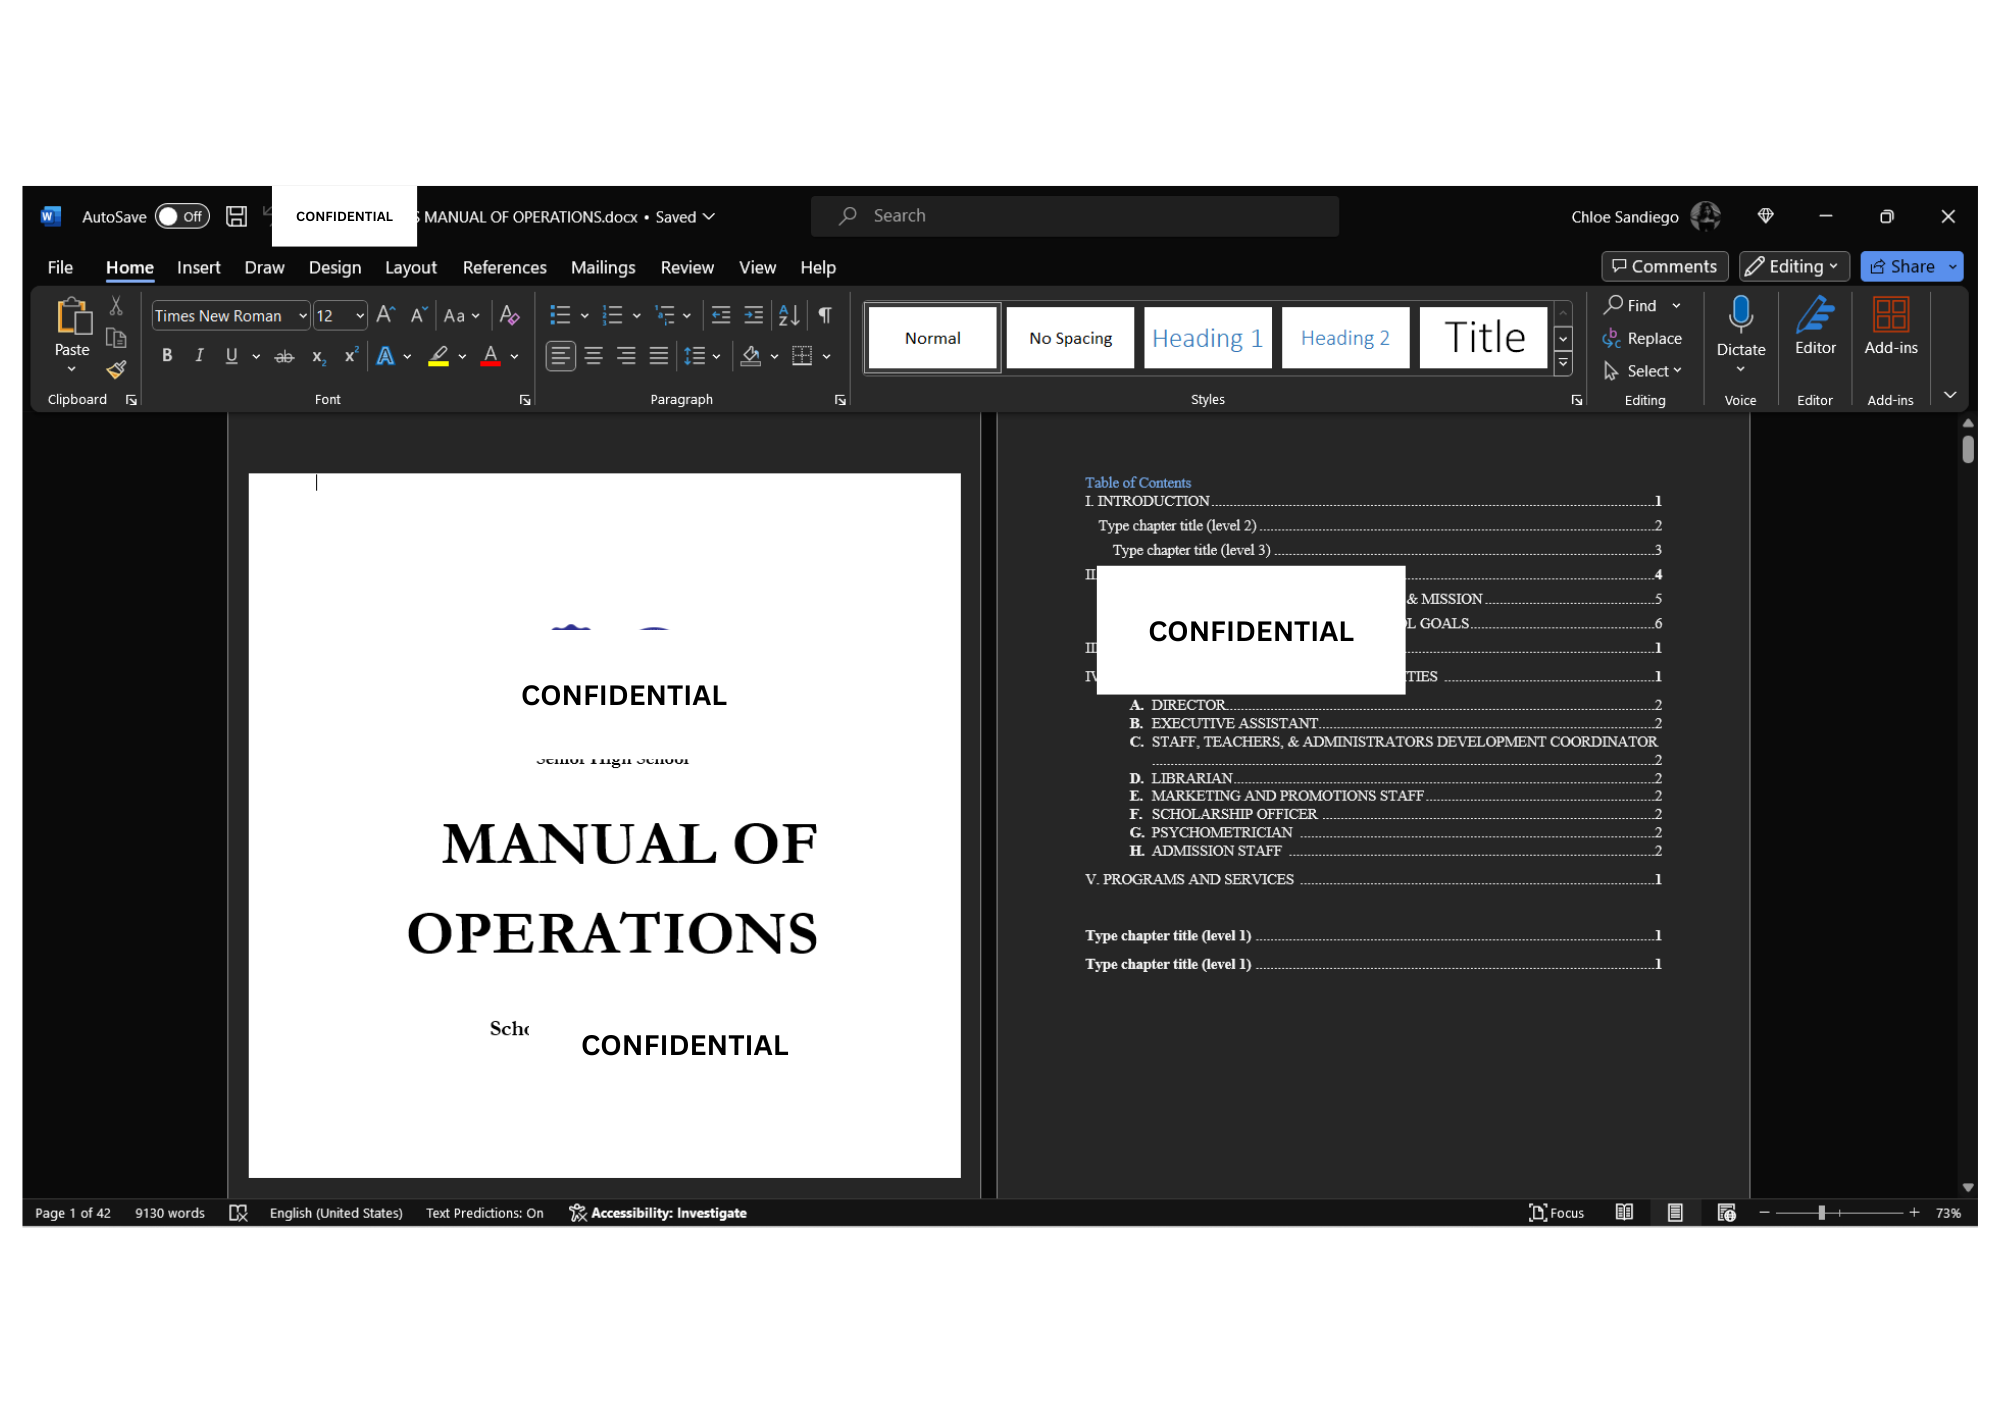Toggle Italic formatting
Screen dimensions: 2000x1414
point(199,356)
